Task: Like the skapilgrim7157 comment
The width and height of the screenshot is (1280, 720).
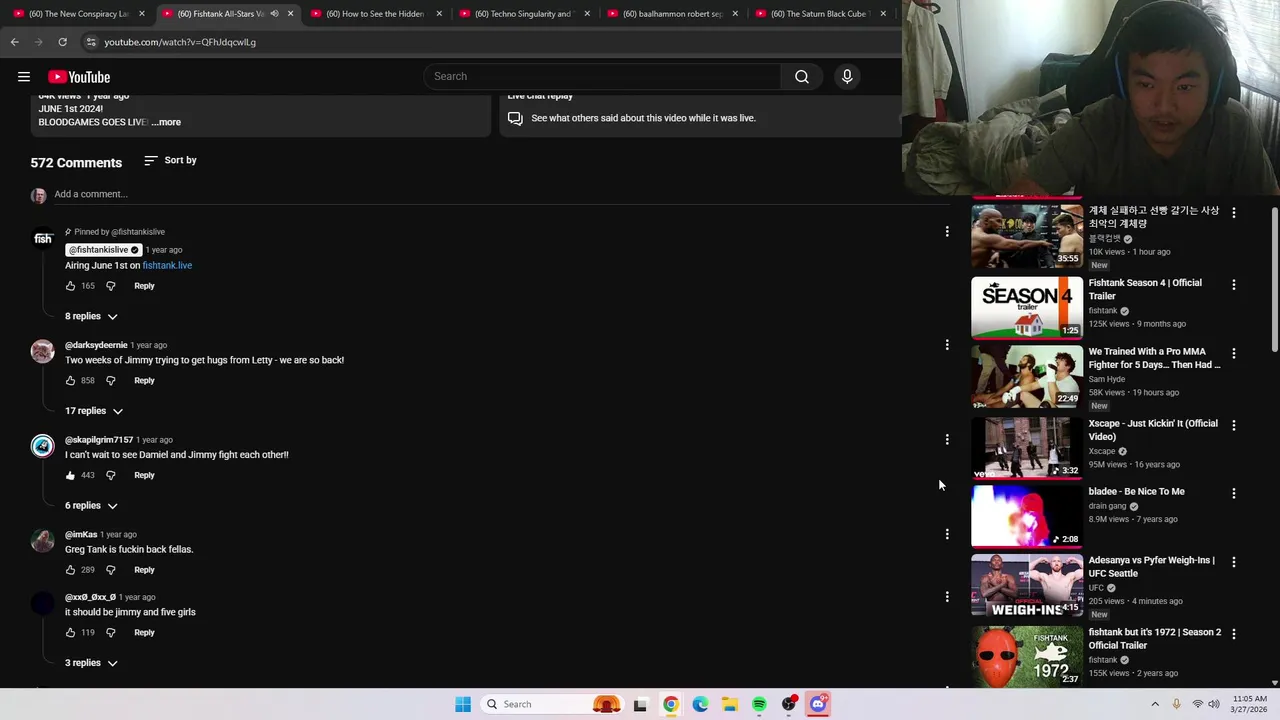Action: (x=70, y=476)
